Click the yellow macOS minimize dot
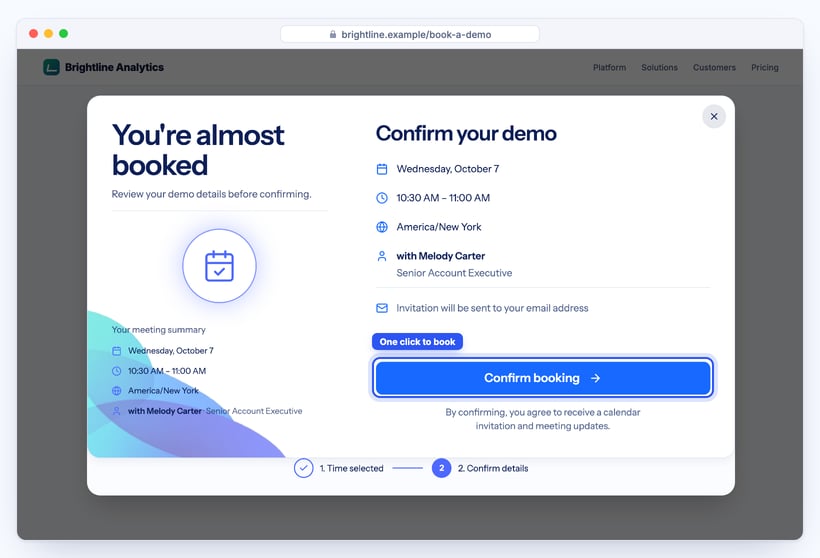Image resolution: width=820 pixels, height=558 pixels. [x=49, y=33]
